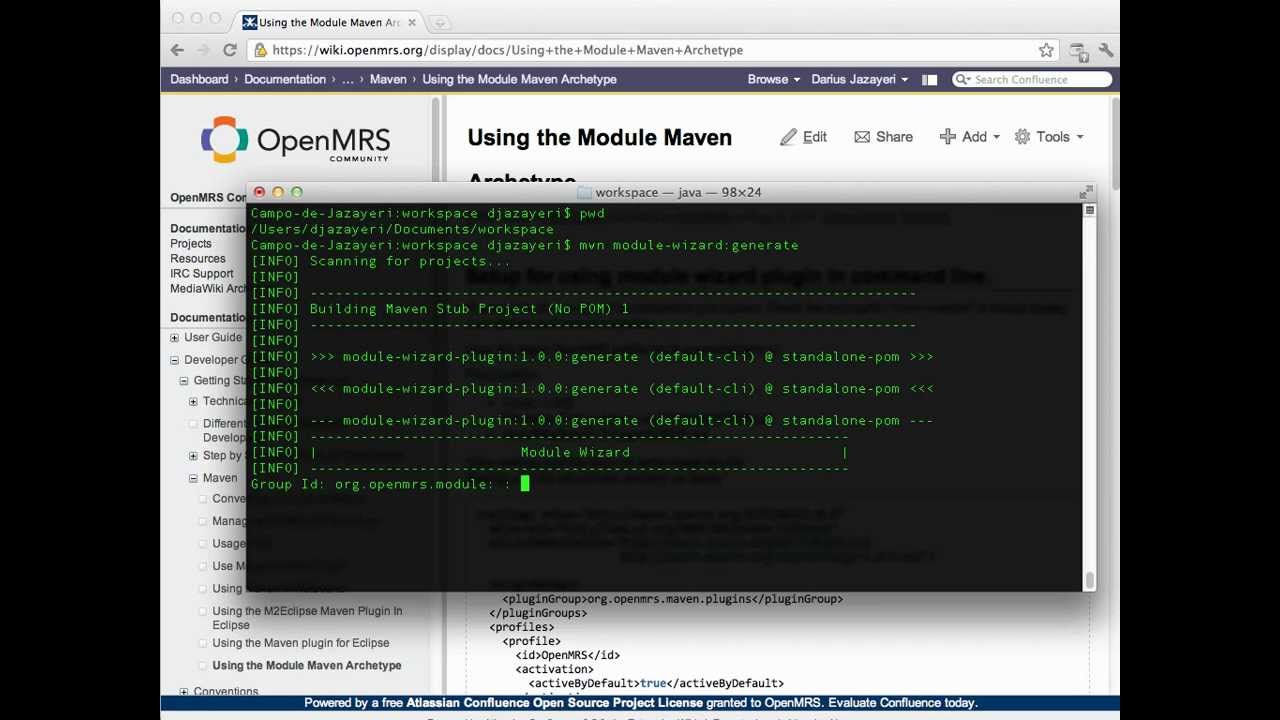Reload the page with the refresh icon
The height and width of the screenshot is (720, 1280).
[x=229, y=50]
